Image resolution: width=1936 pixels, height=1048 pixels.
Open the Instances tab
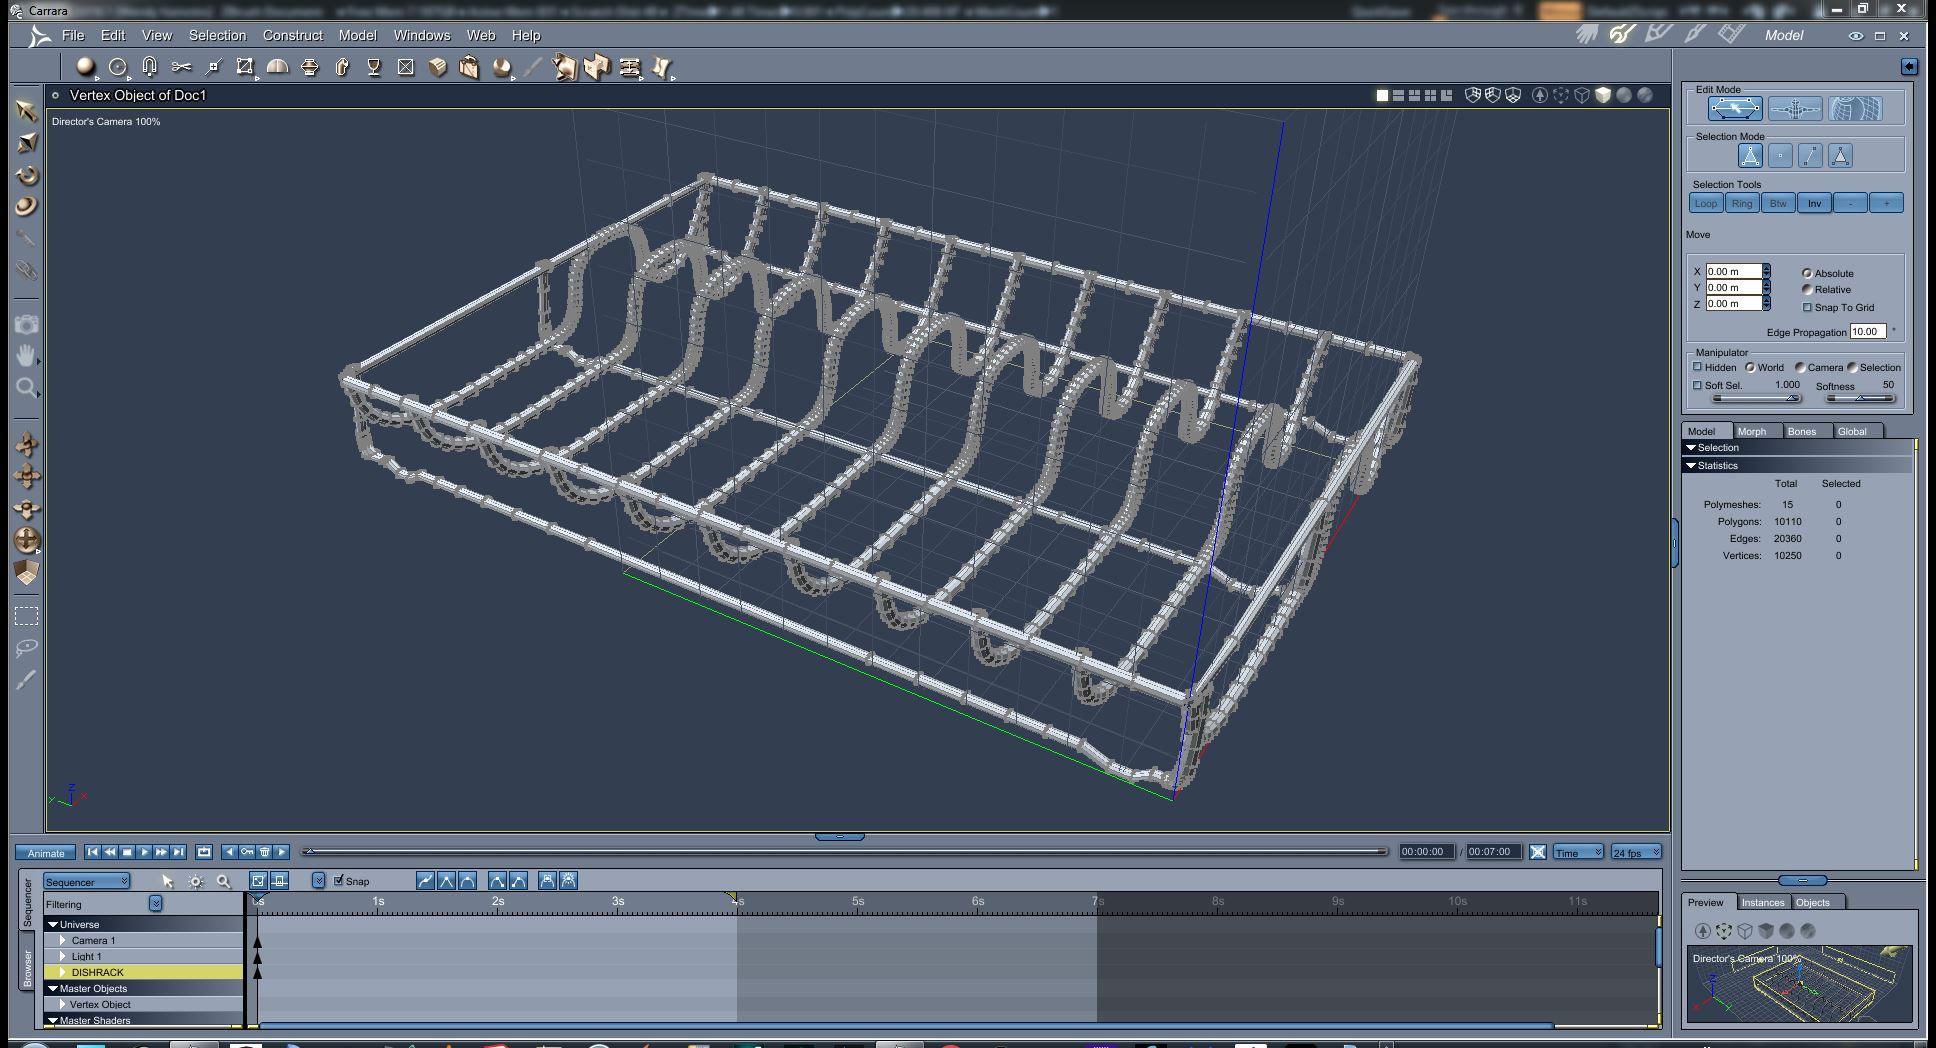coord(1763,902)
